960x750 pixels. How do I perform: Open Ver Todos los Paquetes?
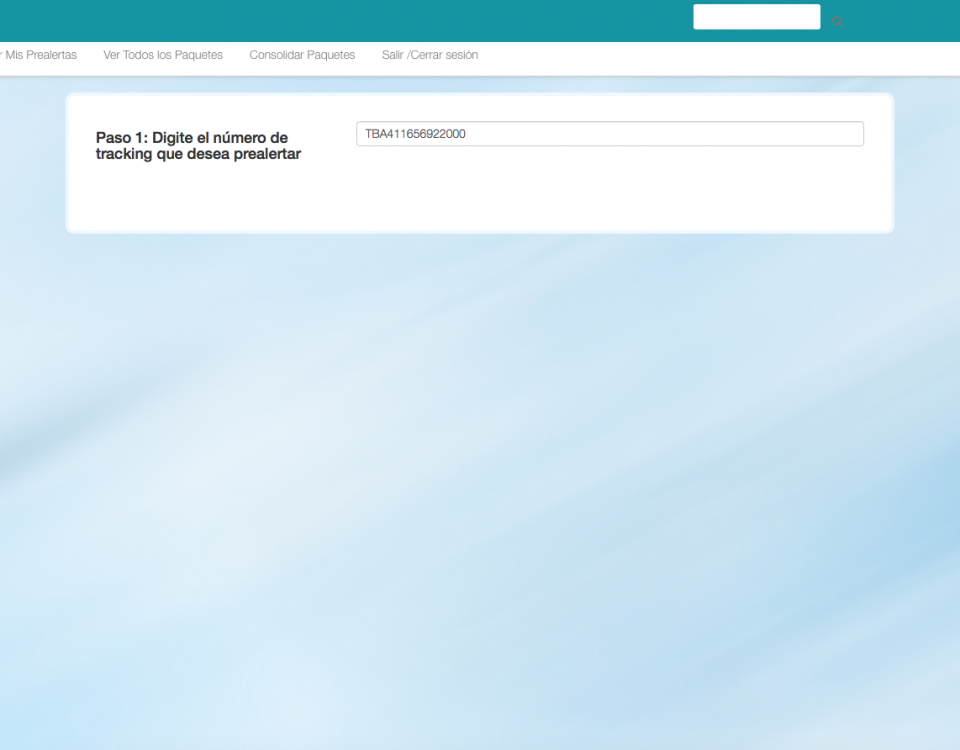click(x=163, y=55)
